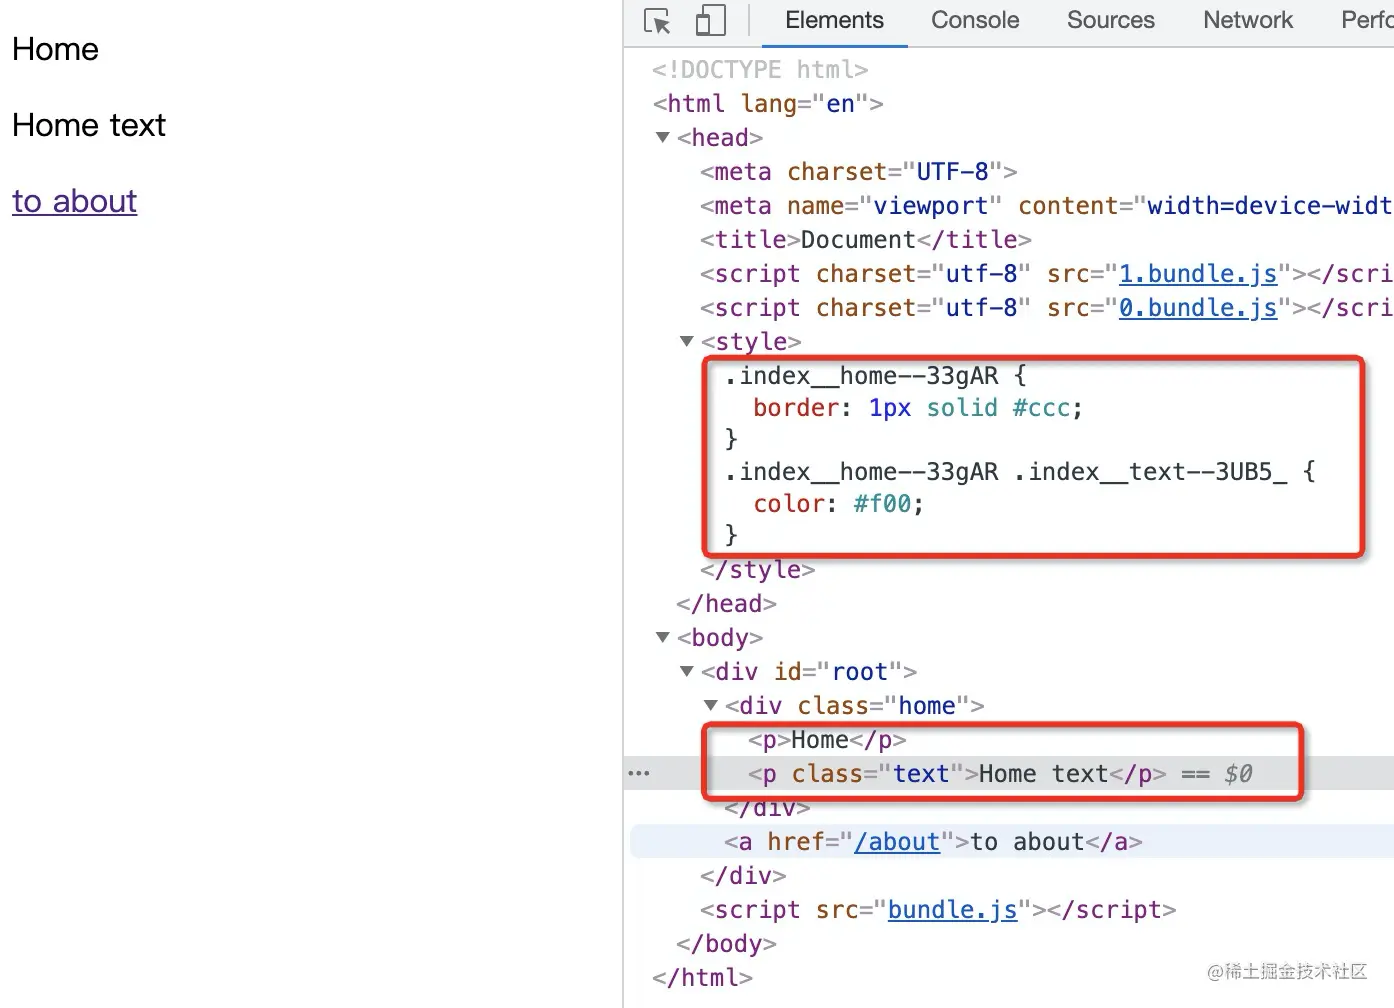The height and width of the screenshot is (1008, 1394).
Task: Select the p class text node
Action: (957, 774)
